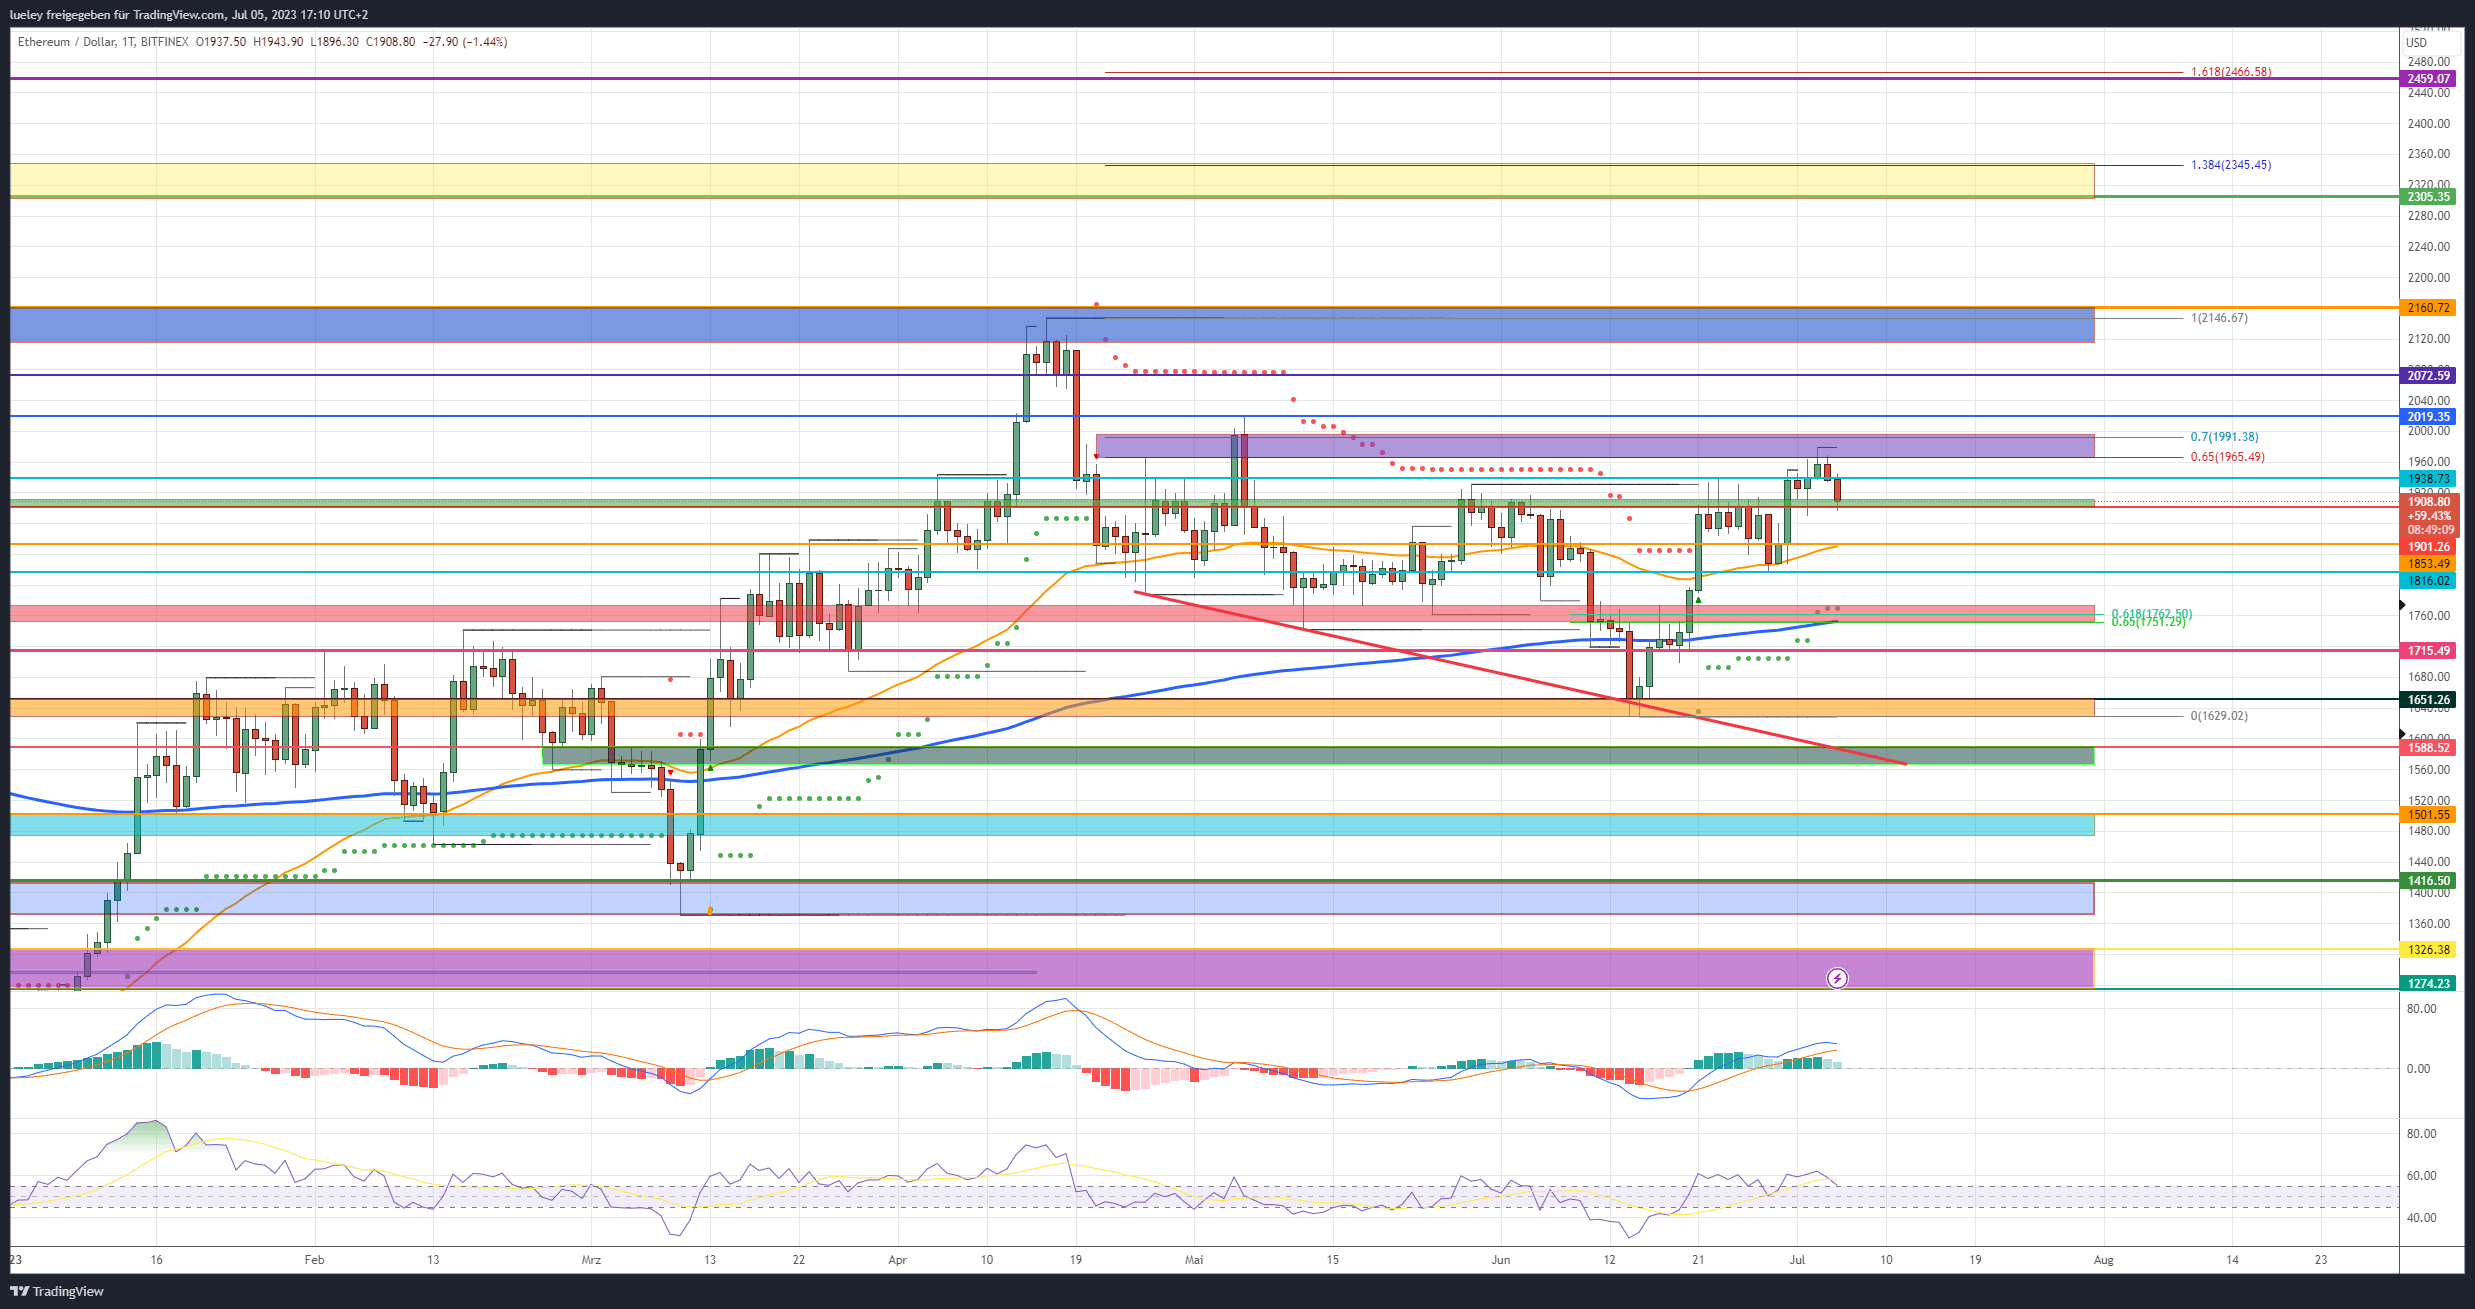The width and height of the screenshot is (2475, 1309).
Task: Select the orange 1501.55 price label
Action: tap(2428, 815)
